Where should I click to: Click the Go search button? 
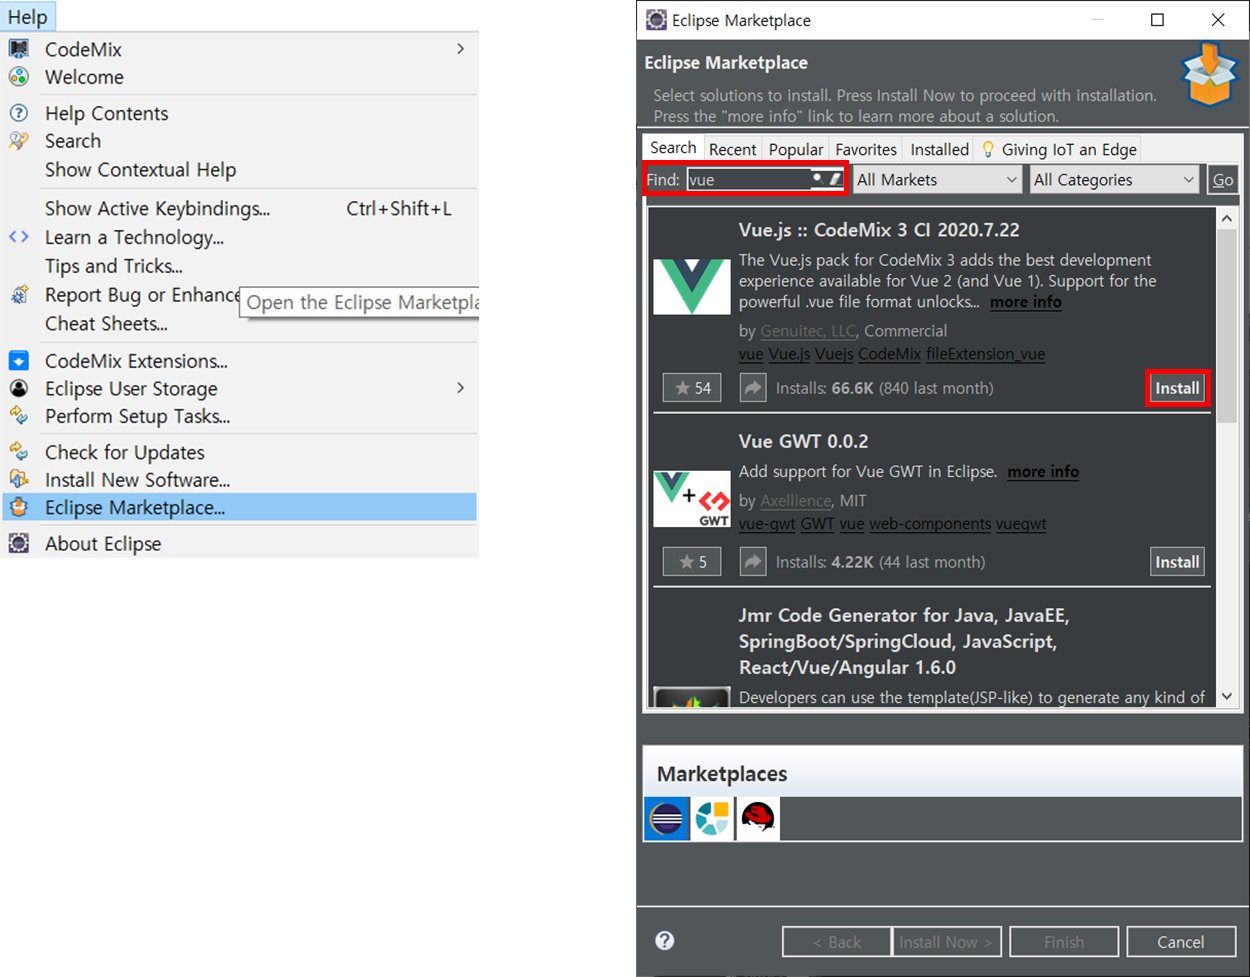click(1222, 180)
